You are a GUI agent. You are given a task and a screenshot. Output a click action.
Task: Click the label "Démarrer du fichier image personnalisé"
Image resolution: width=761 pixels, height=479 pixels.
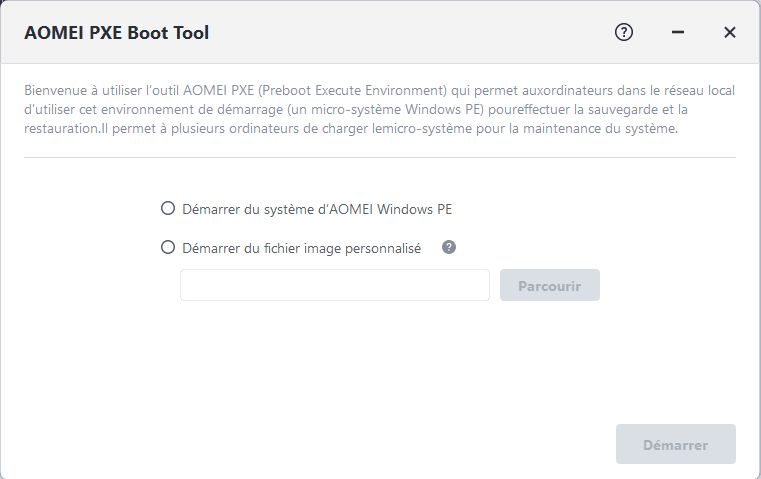(302, 247)
